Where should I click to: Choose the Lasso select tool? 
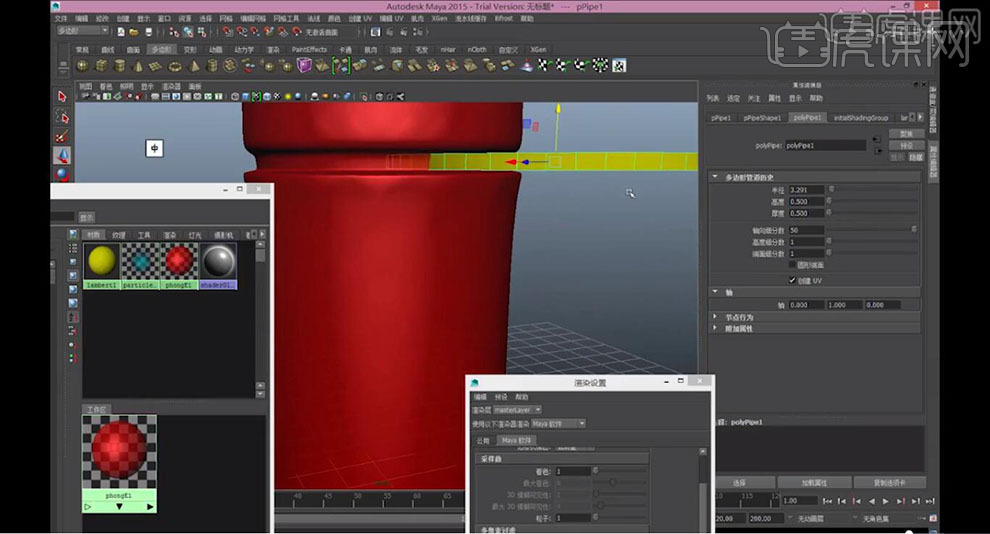pyautogui.click(x=62, y=116)
